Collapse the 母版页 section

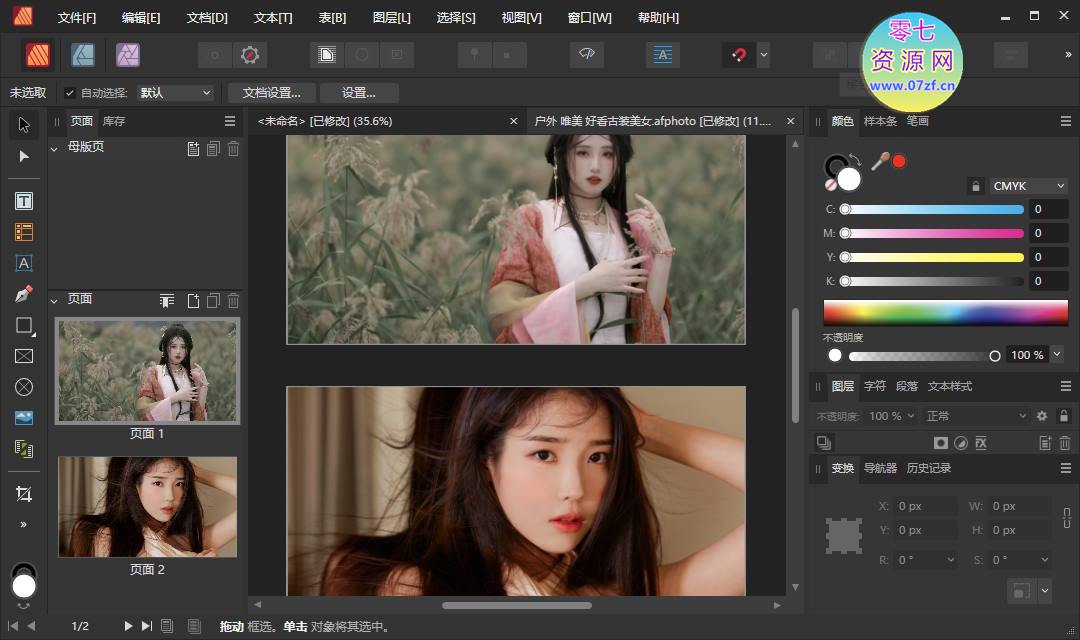55,148
